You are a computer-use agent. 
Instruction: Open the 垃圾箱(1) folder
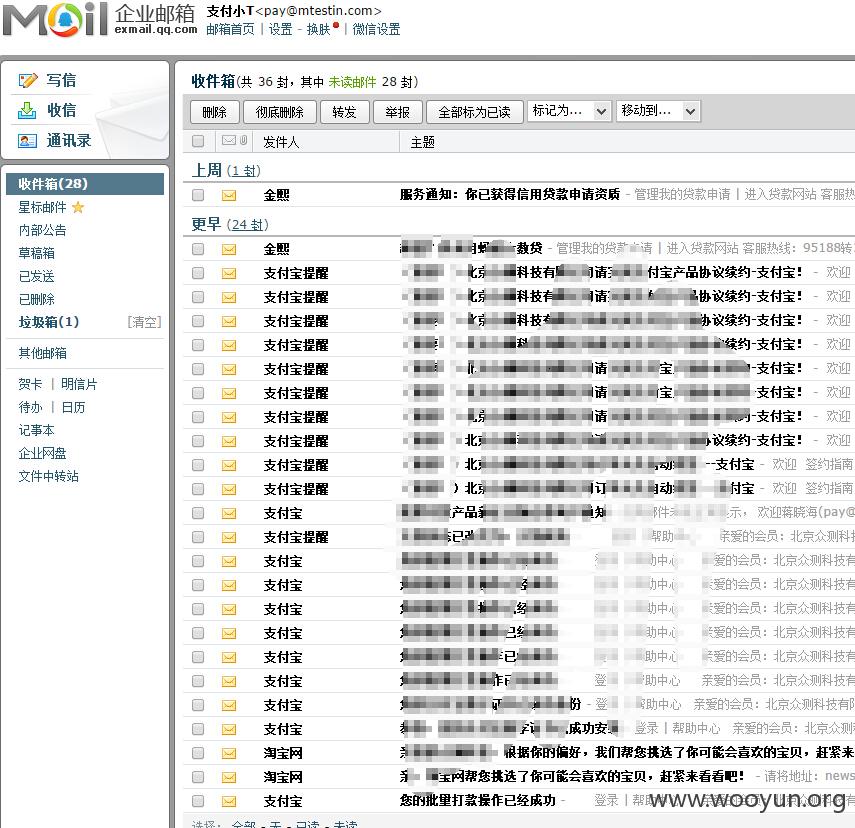pyautogui.click(x=49, y=322)
